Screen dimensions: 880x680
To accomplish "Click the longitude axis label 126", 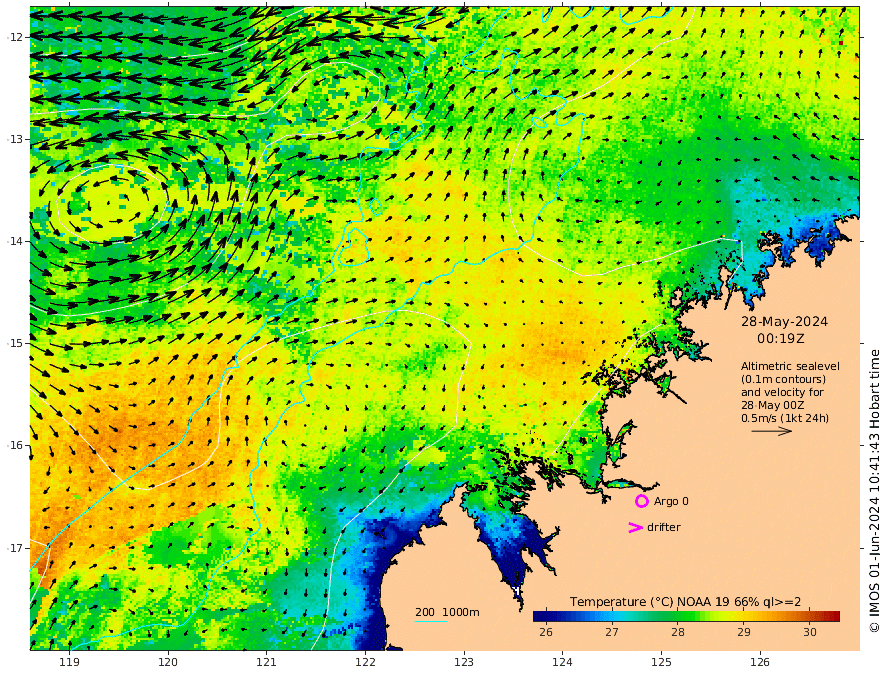I will pyautogui.click(x=760, y=663).
